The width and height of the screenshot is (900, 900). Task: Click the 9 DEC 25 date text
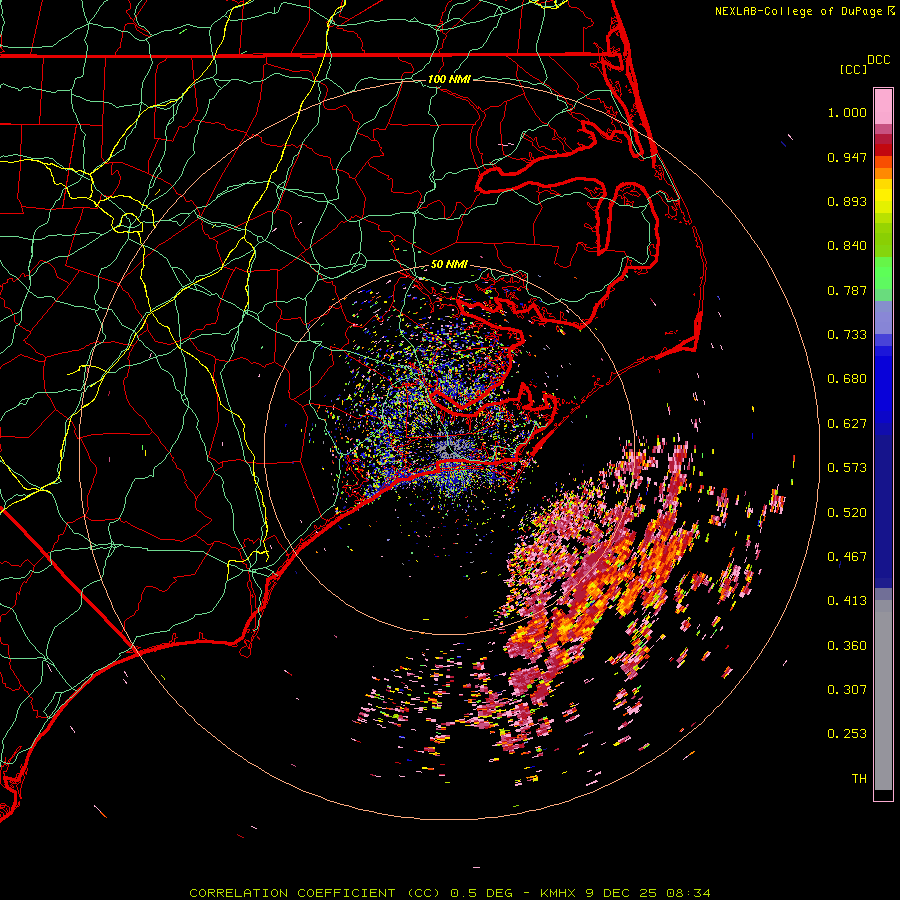[621, 893]
